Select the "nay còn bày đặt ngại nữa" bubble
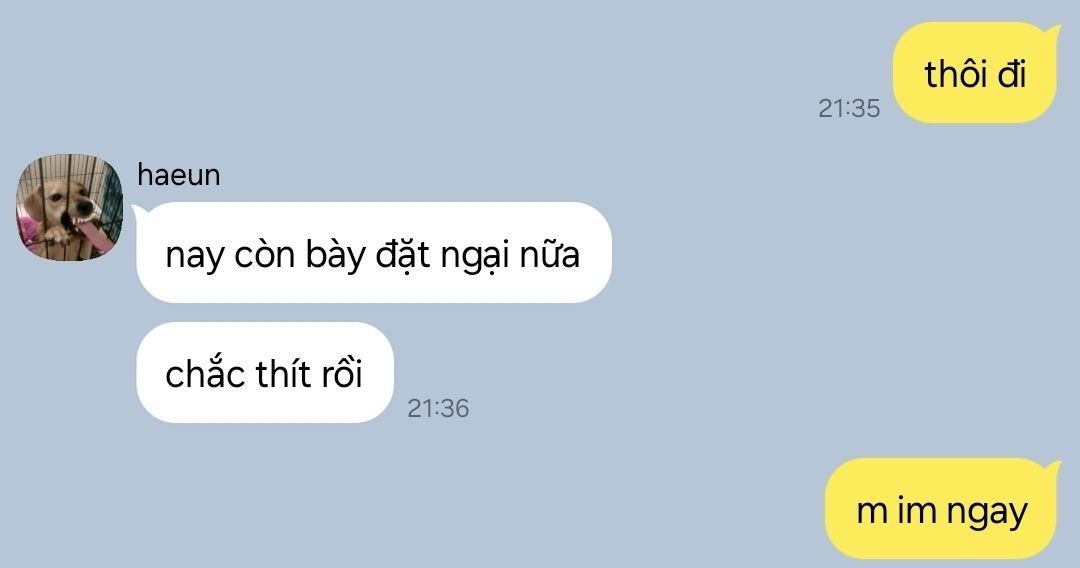Viewport: 1080px width, 568px height. tap(374, 253)
